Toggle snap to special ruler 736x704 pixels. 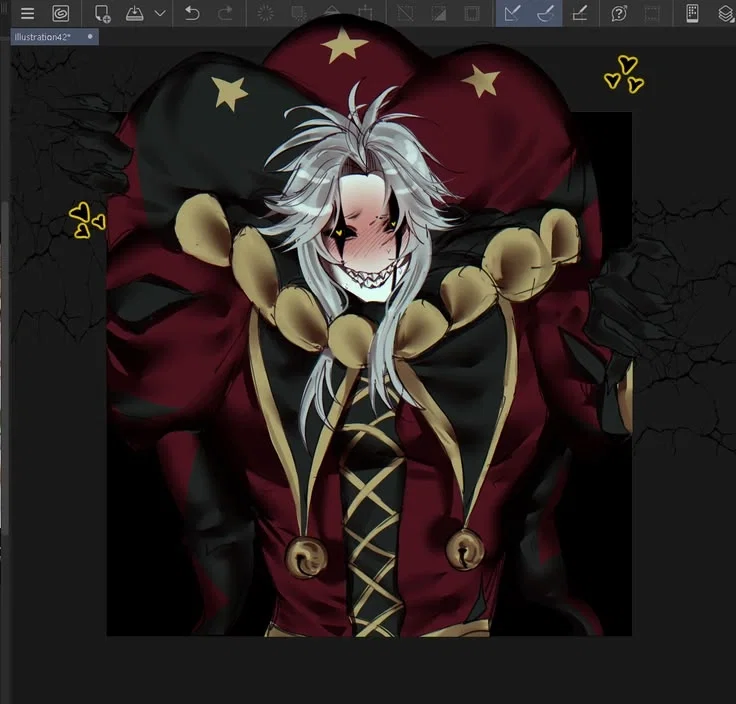tap(545, 13)
